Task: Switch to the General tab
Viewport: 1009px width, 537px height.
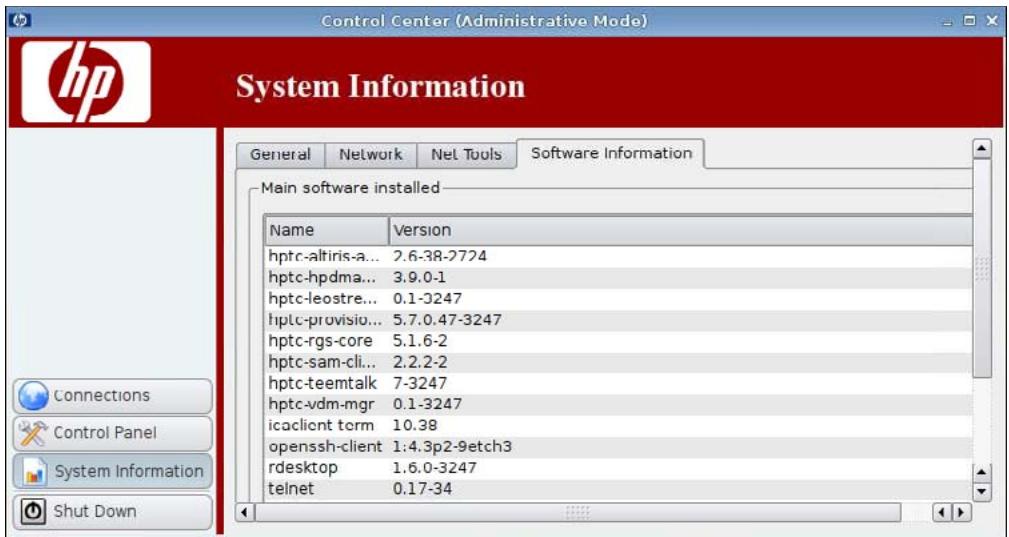Action: click(281, 155)
